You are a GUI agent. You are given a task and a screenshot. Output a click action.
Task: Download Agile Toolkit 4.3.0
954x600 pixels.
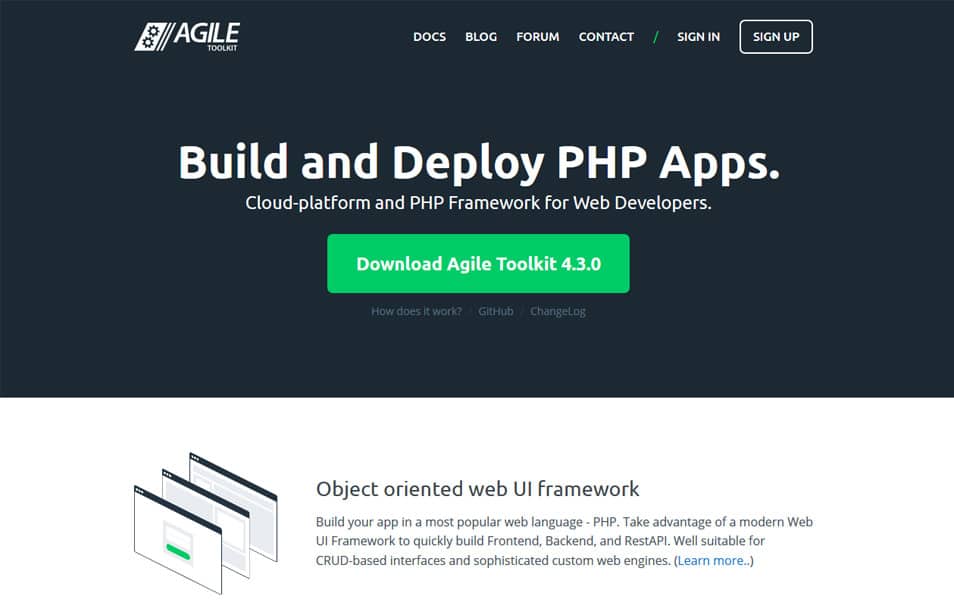(478, 263)
